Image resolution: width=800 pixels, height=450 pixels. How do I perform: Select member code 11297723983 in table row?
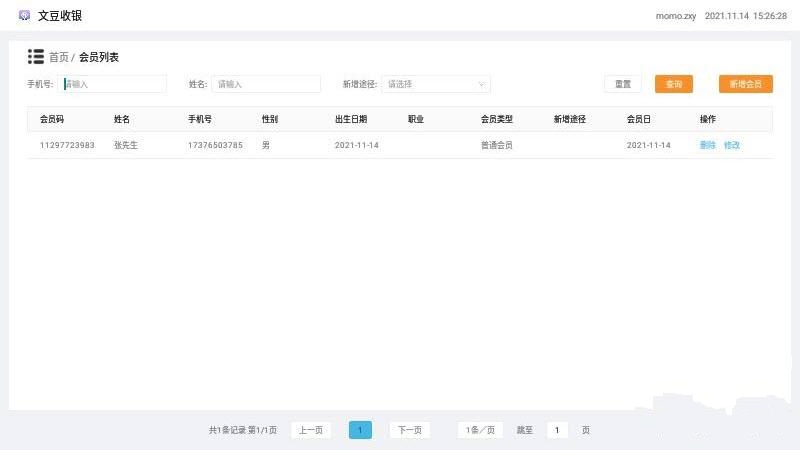67,145
